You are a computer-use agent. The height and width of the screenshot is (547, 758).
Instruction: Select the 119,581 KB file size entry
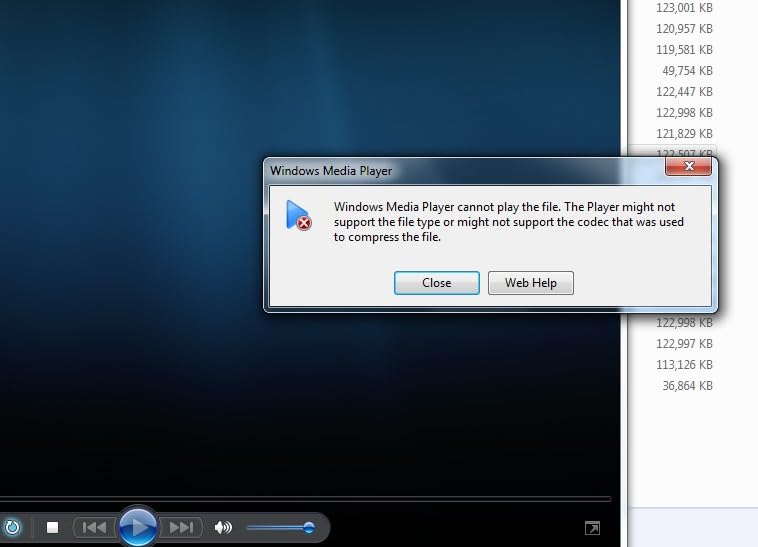[x=684, y=50]
